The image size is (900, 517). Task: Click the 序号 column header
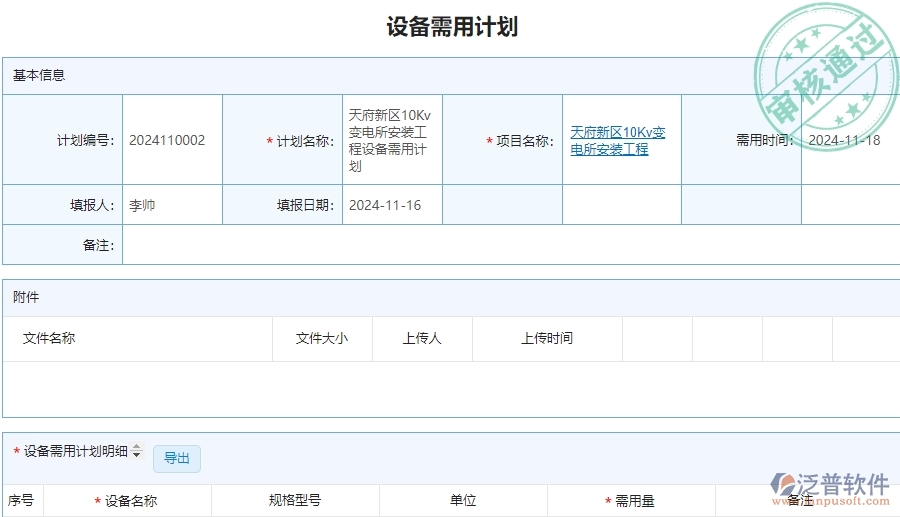(x=21, y=500)
